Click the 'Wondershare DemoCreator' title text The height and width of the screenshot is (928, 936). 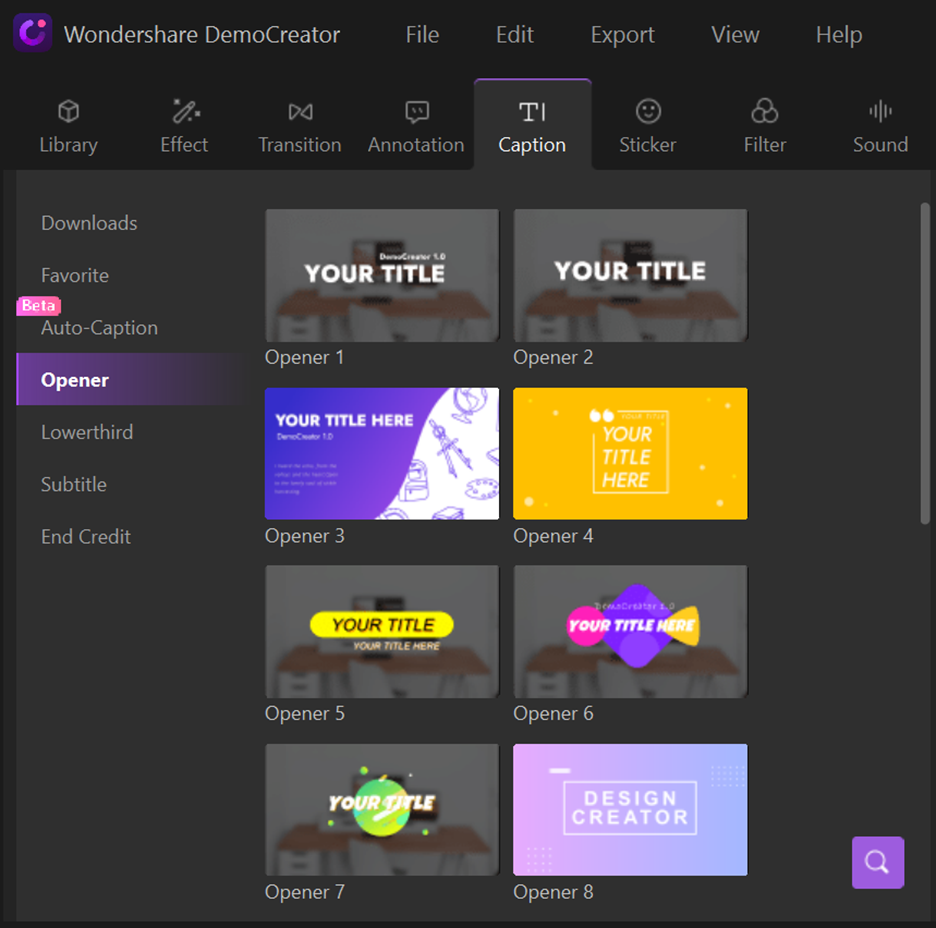(x=202, y=35)
